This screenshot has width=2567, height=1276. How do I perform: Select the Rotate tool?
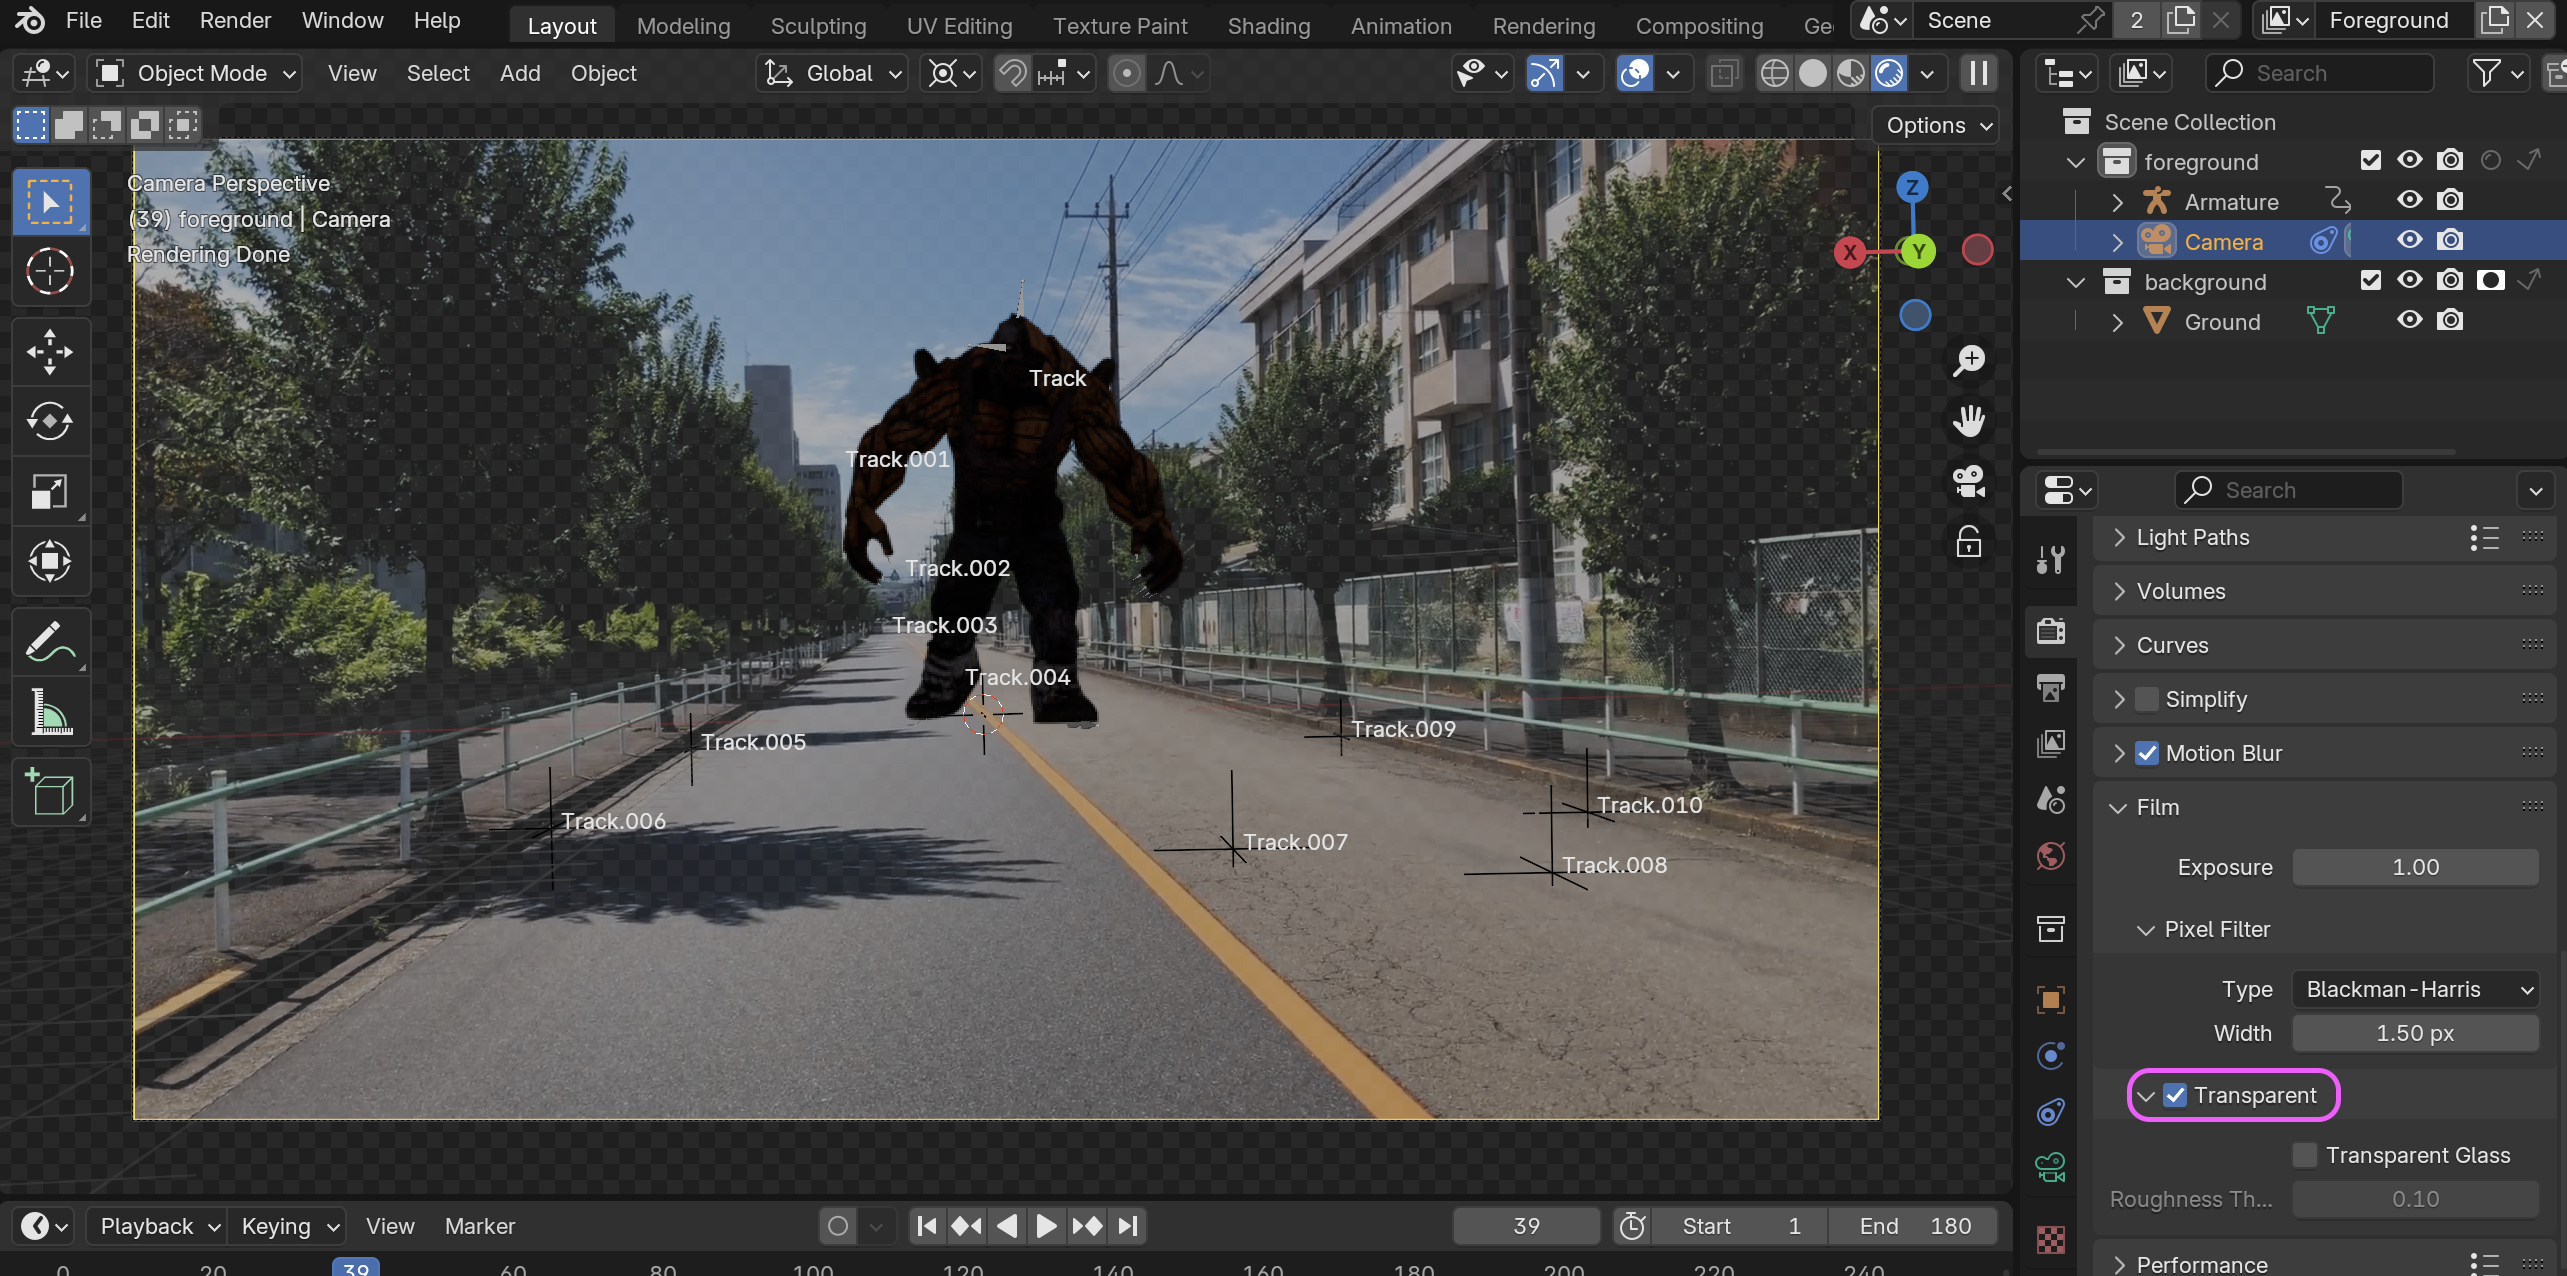[x=50, y=421]
